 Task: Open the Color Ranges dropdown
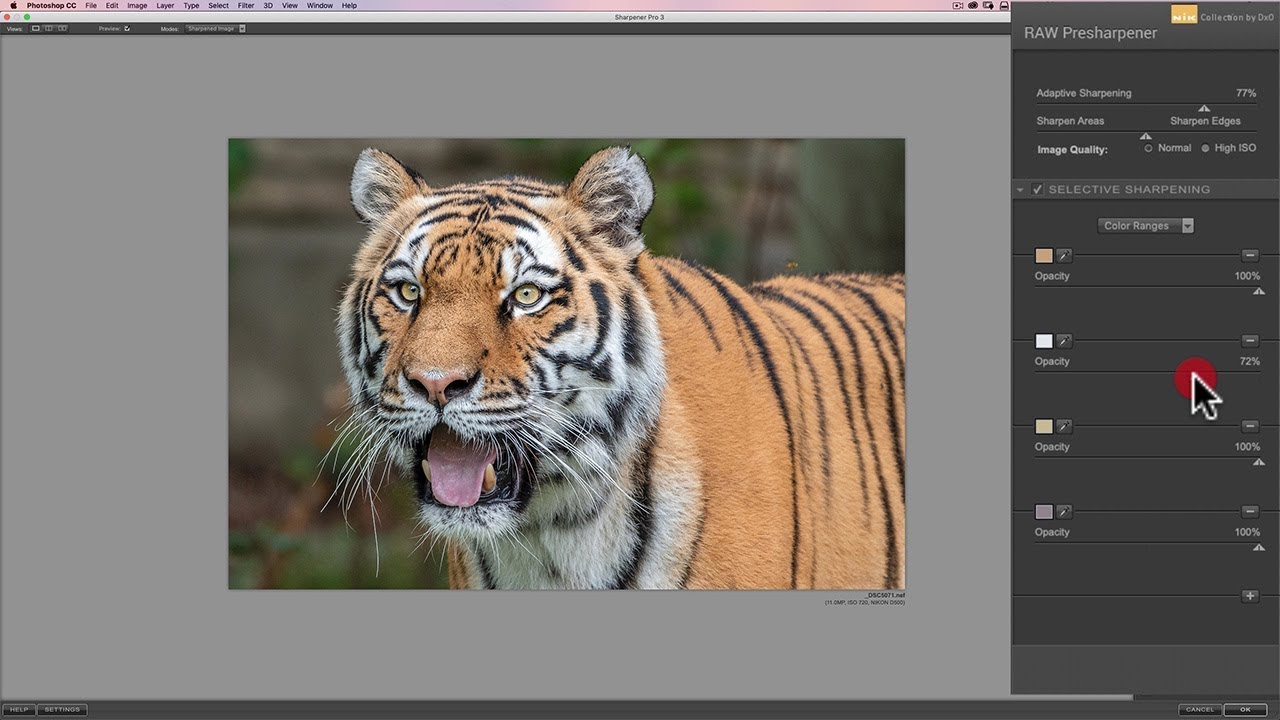[x=1145, y=226]
